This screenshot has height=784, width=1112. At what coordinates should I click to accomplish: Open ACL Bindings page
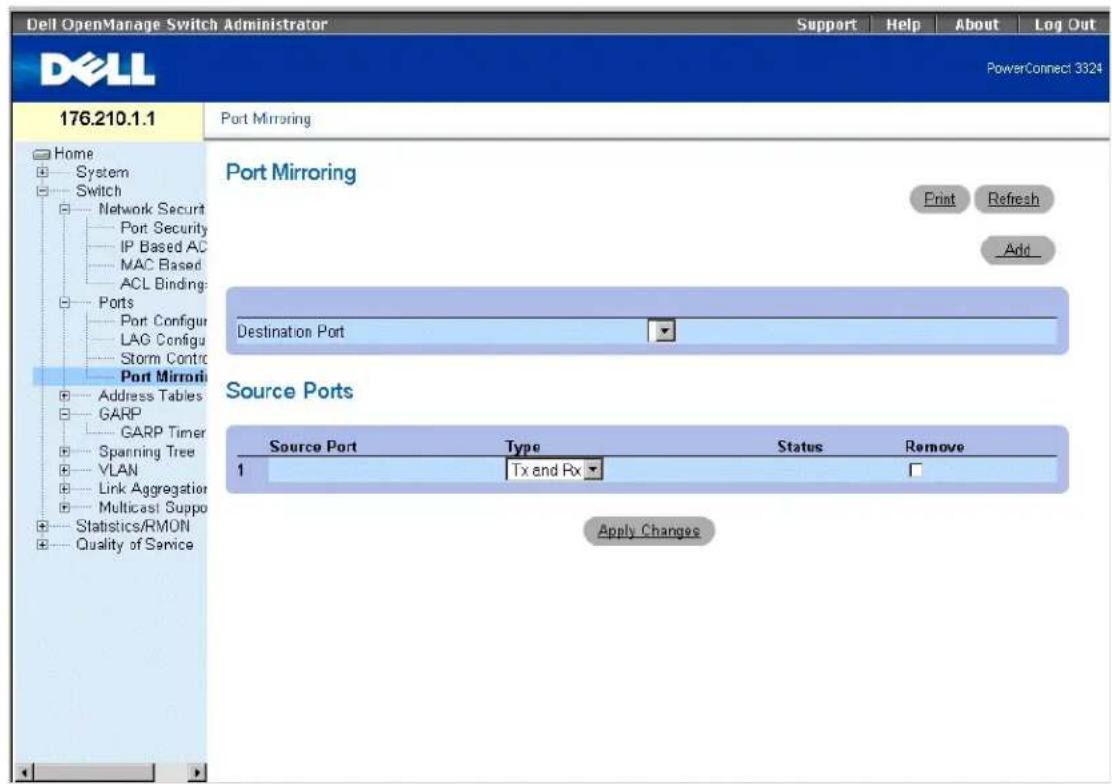click(164, 284)
